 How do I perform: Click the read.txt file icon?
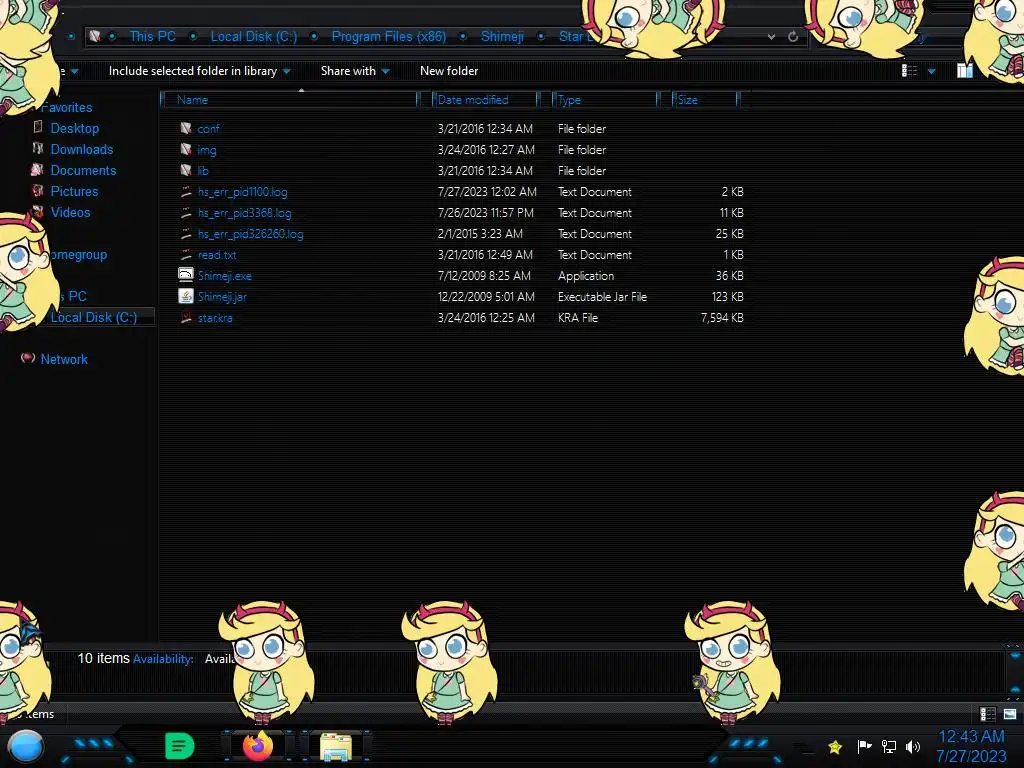[x=186, y=255]
